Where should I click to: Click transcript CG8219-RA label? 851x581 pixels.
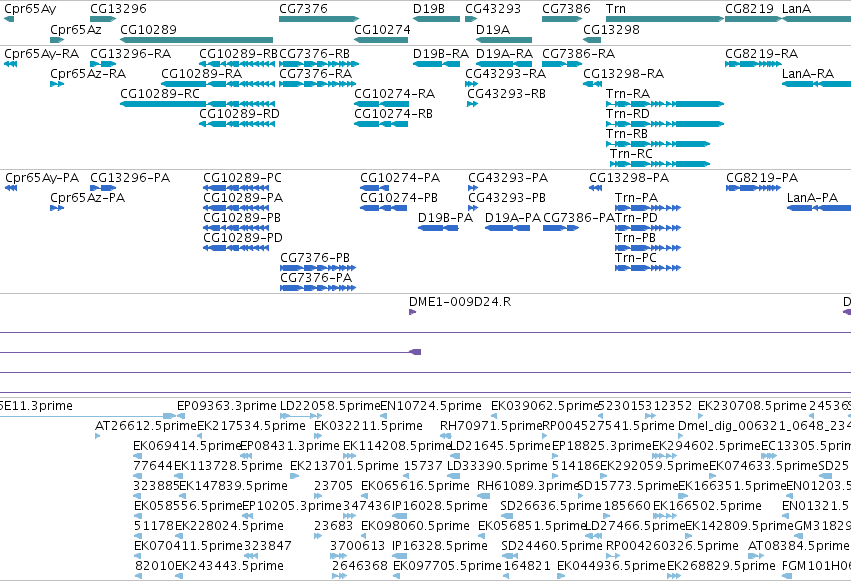761,54
